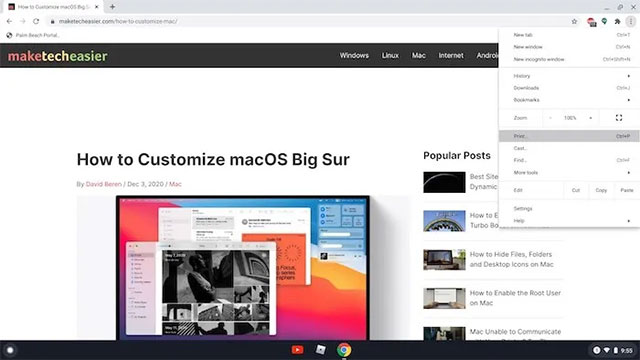Open the Windows navigation link

354,56
